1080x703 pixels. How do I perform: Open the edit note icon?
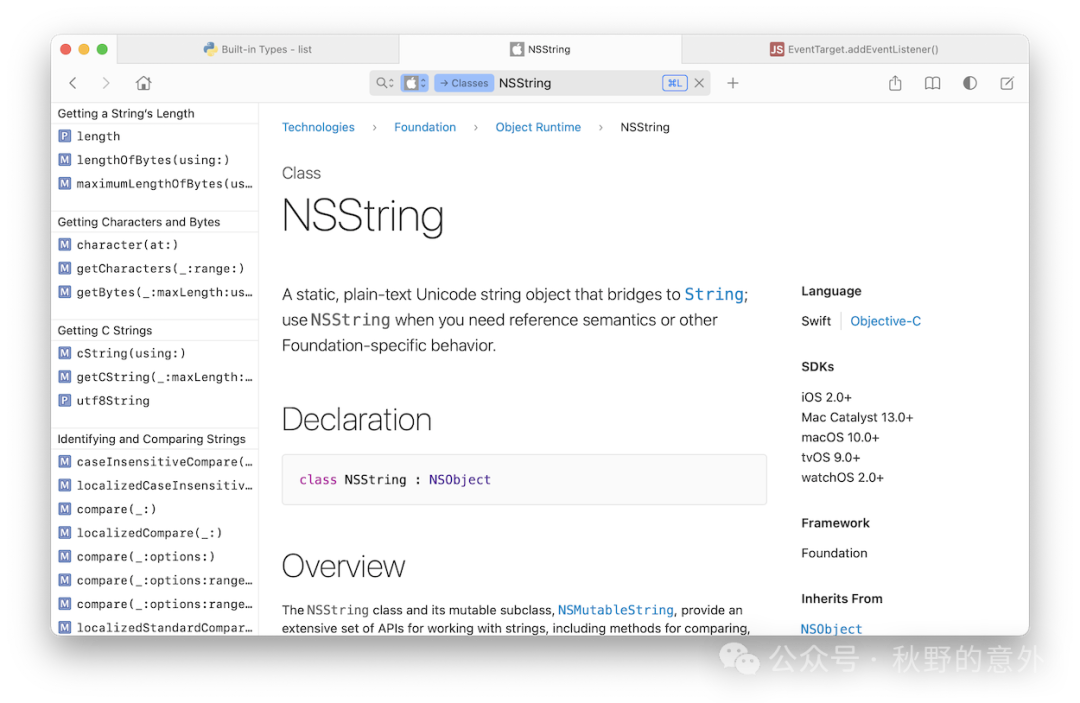coord(1007,83)
